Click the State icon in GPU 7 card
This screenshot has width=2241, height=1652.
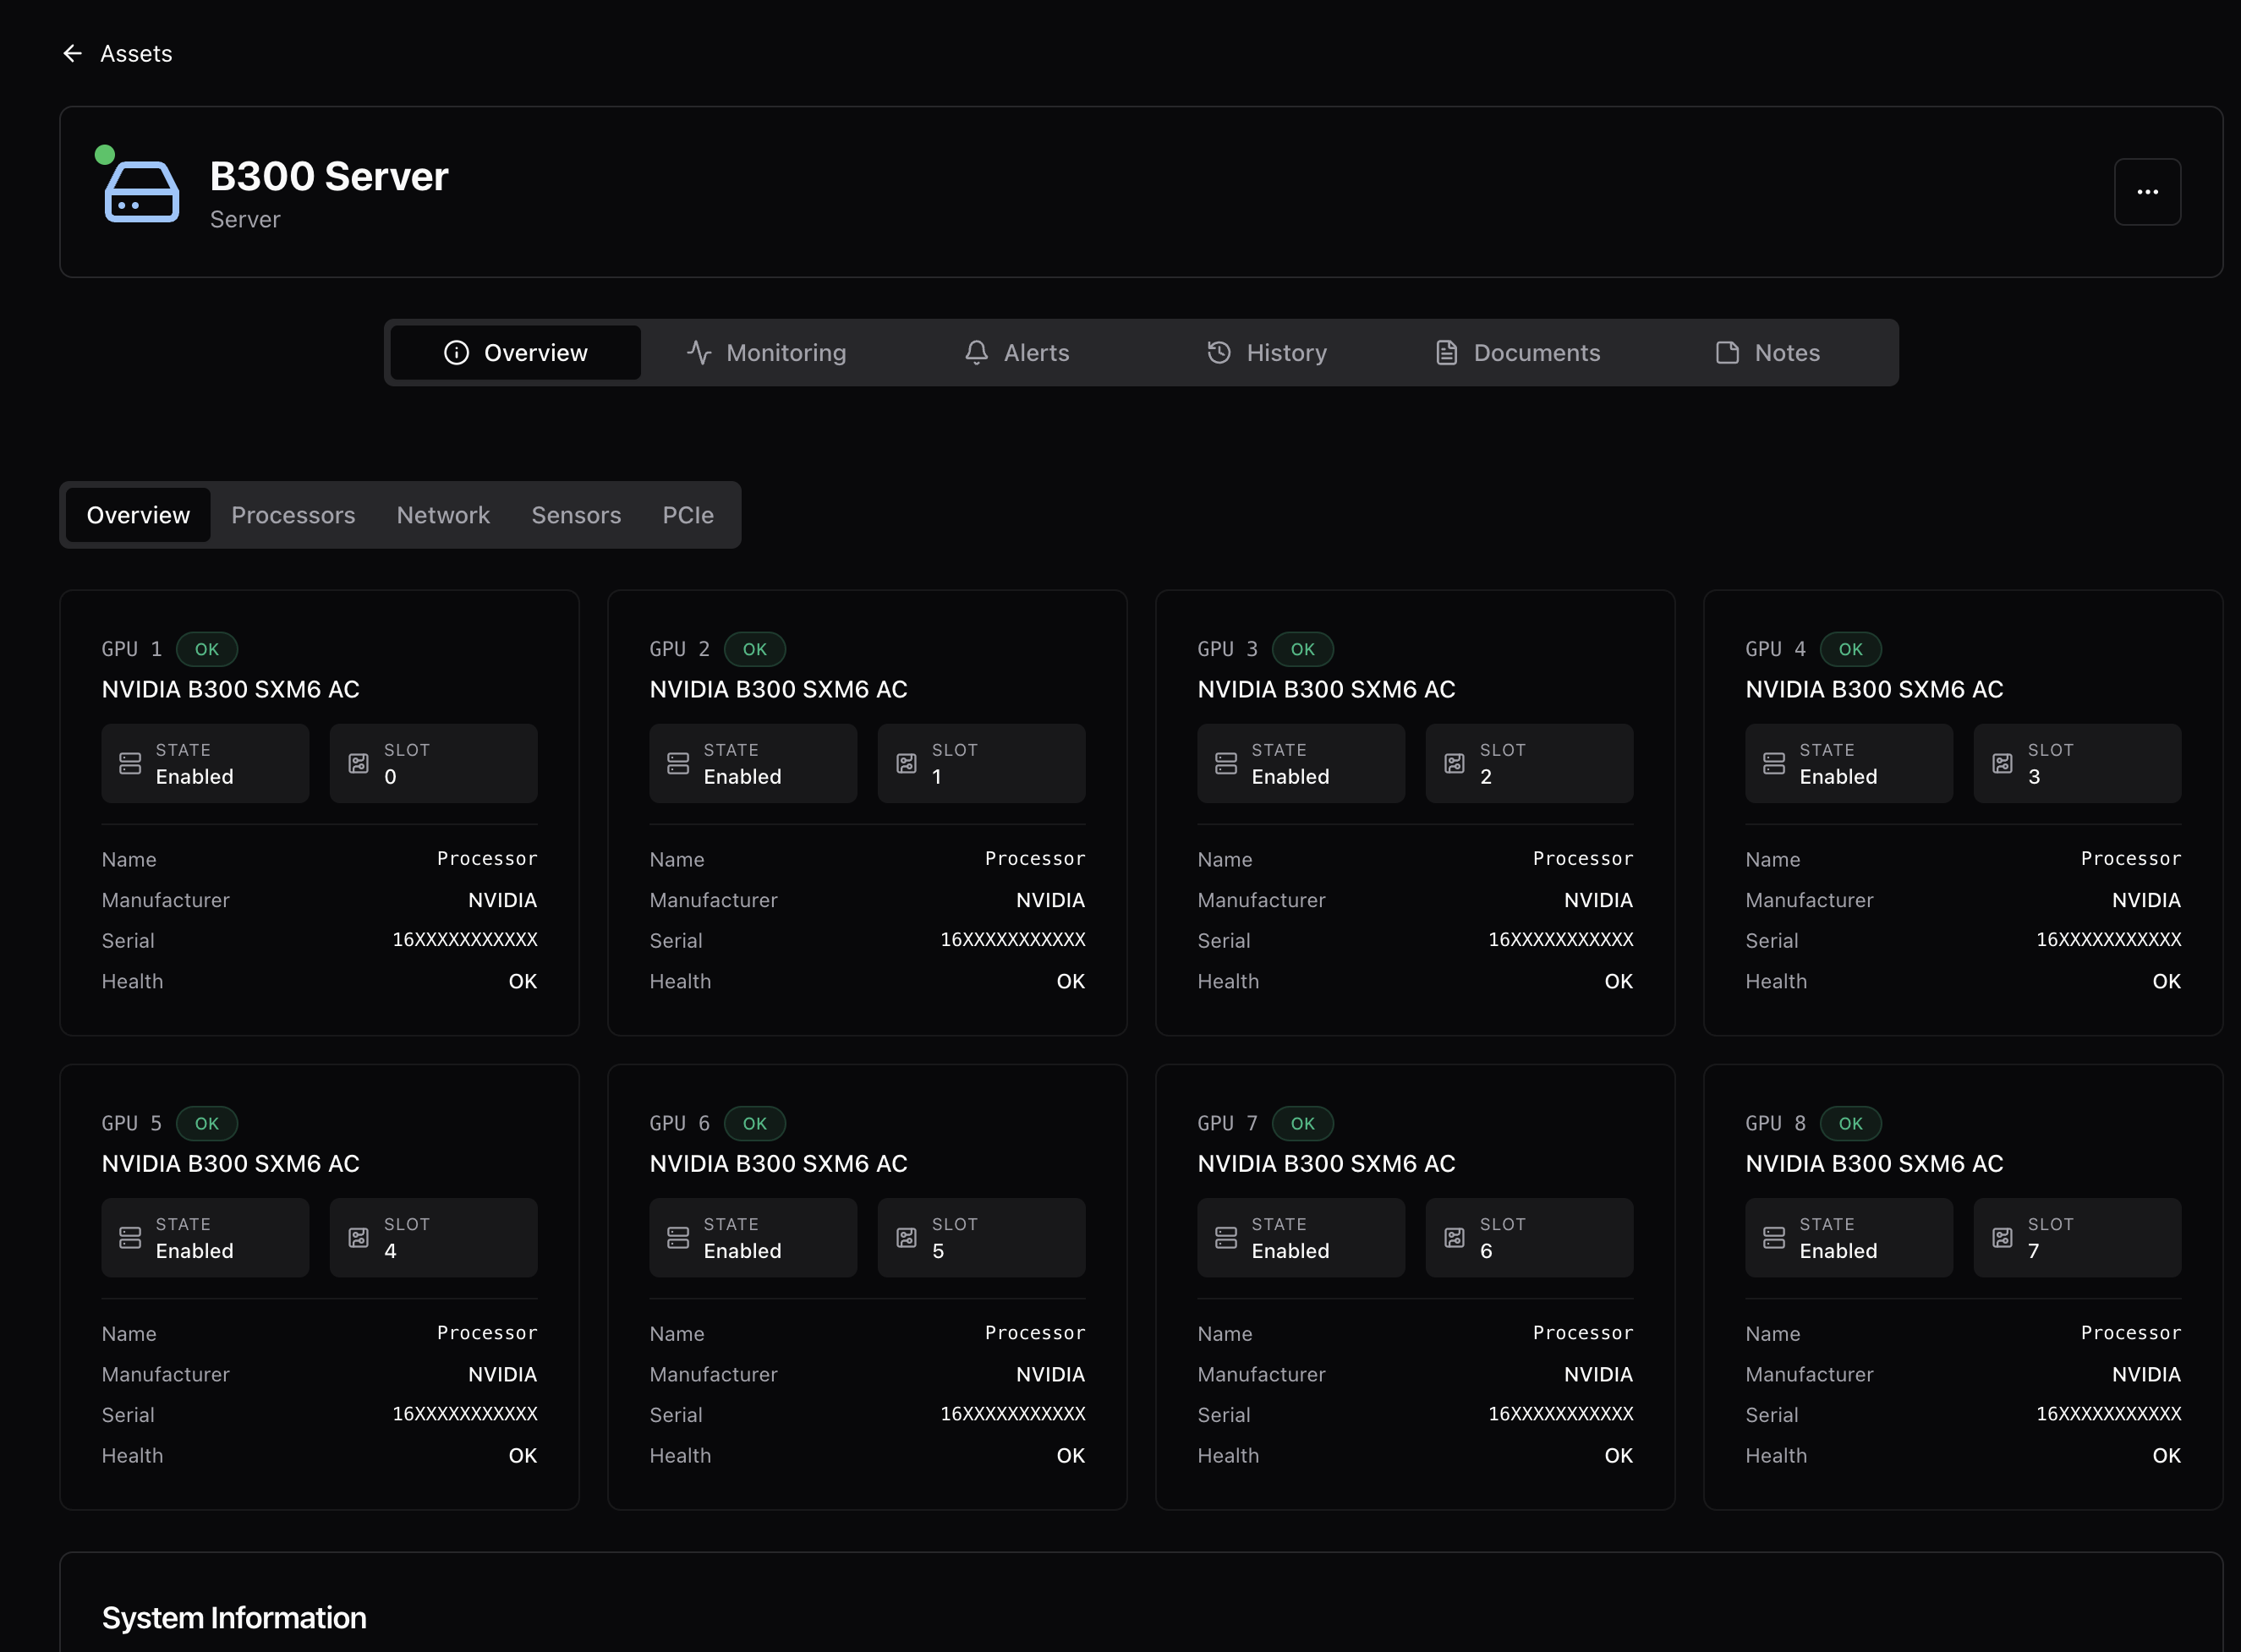1226,1237
